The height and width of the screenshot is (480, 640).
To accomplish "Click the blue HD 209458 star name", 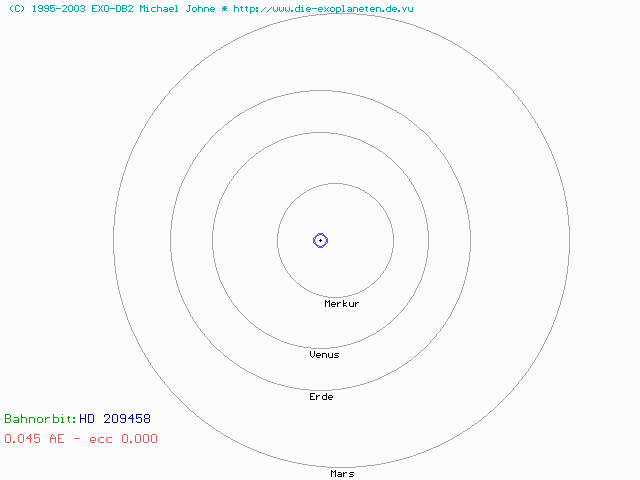I will click(115, 419).
